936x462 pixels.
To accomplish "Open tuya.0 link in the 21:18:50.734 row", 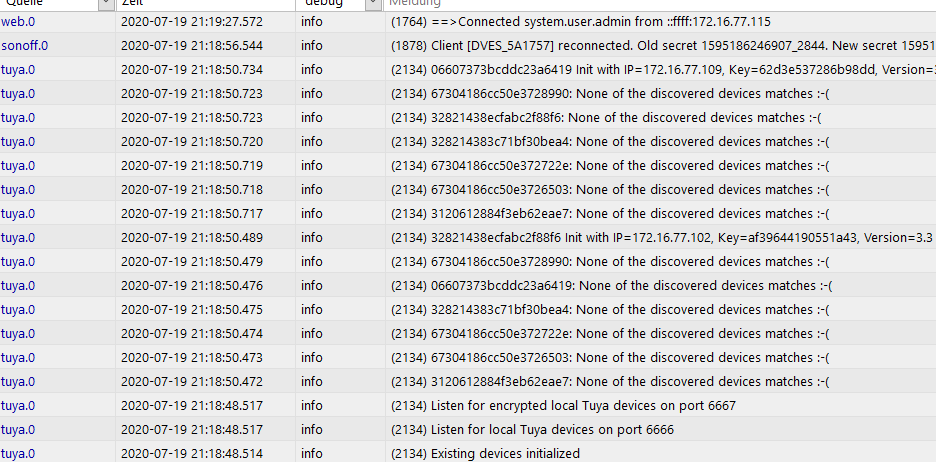I will (x=18, y=70).
